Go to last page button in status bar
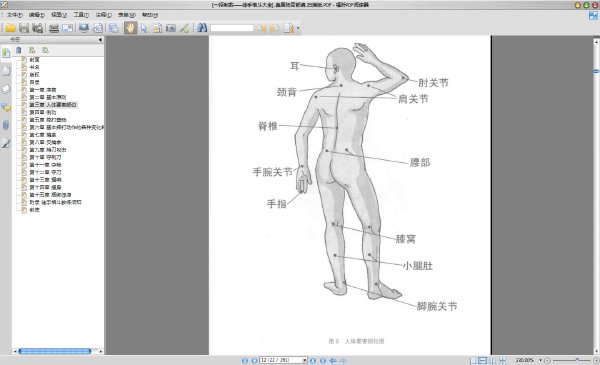Screen dimensions: 600x365 point(323,360)
